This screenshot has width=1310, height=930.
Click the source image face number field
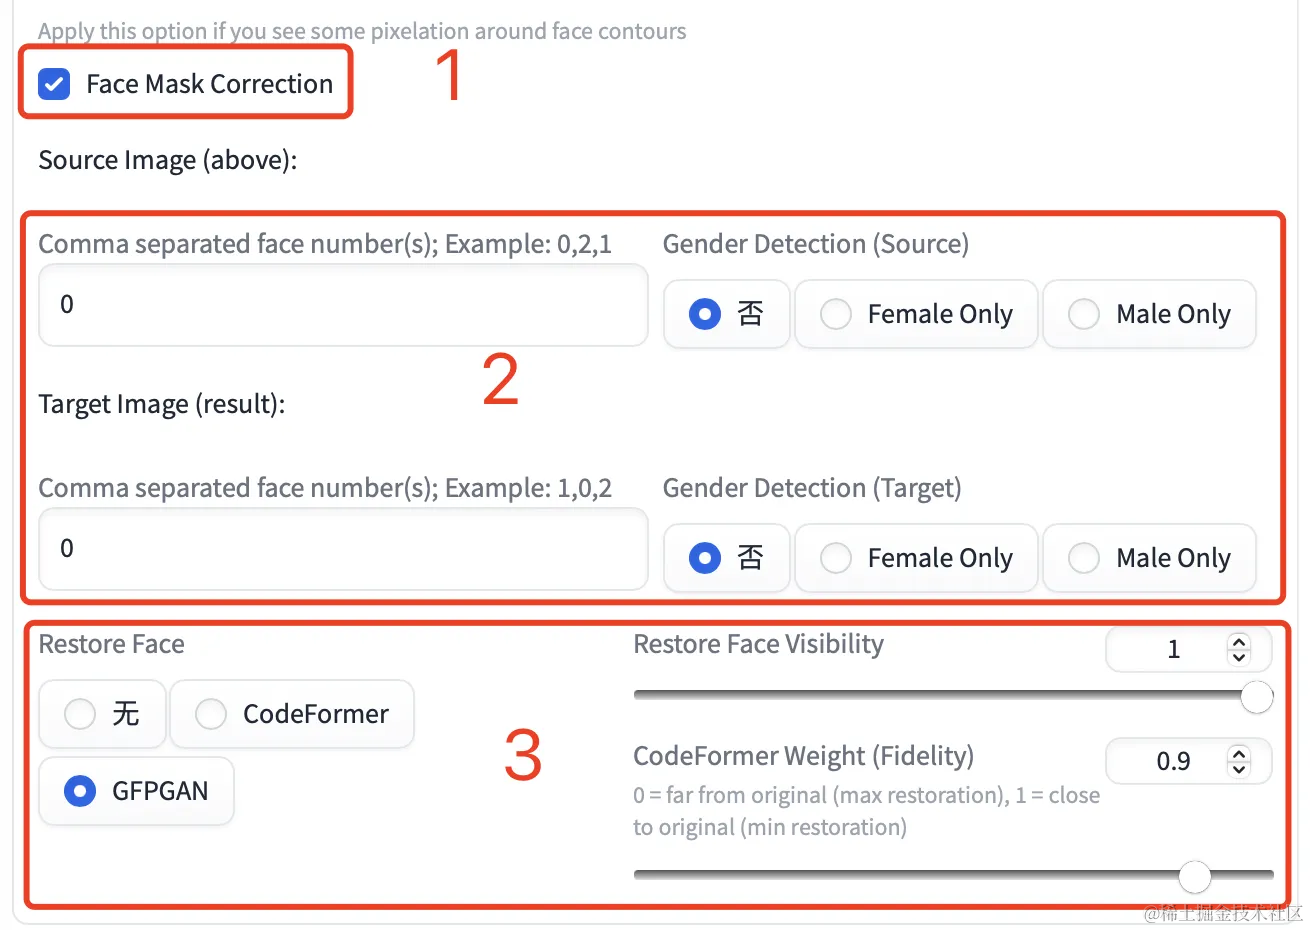(343, 305)
